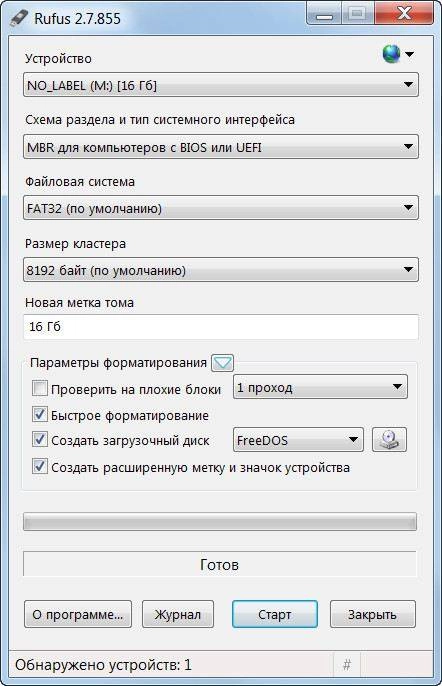Minimize the Rufus window
The height and width of the screenshot is (686, 442).
324,14
